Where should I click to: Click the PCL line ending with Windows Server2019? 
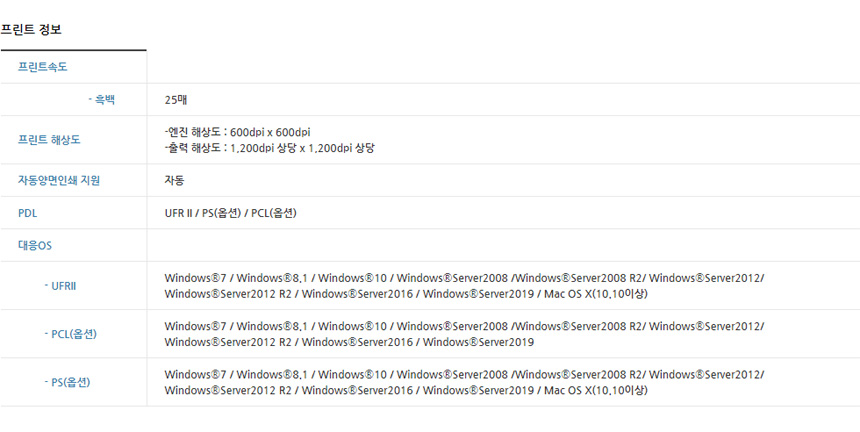349,342
